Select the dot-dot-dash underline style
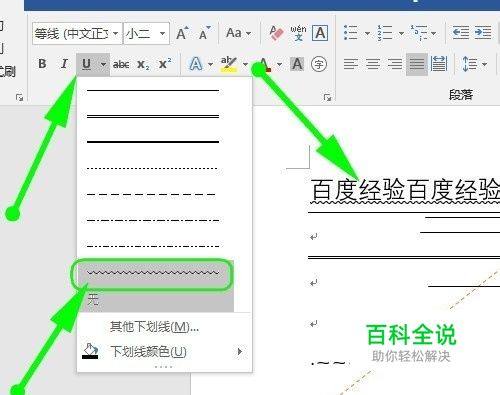This screenshot has height=395, width=500. [x=153, y=246]
